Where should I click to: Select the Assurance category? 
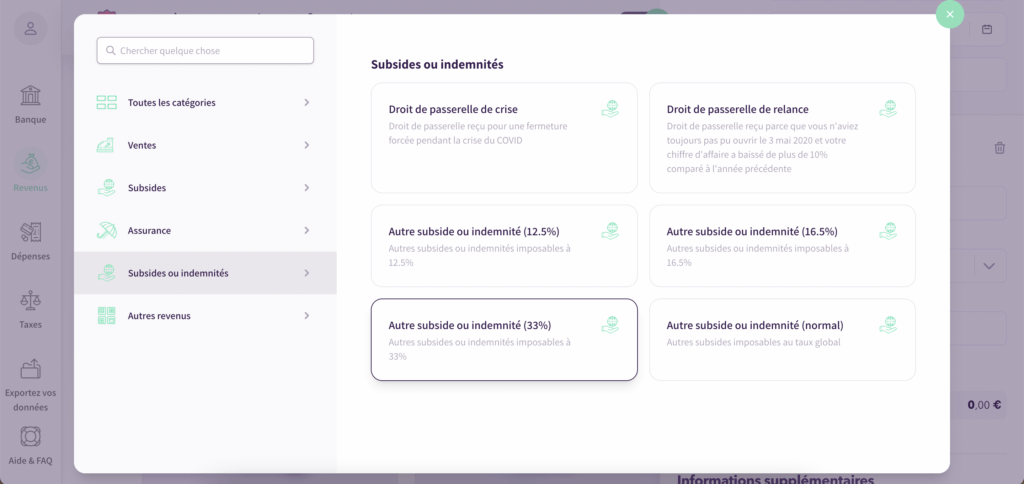[205, 231]
